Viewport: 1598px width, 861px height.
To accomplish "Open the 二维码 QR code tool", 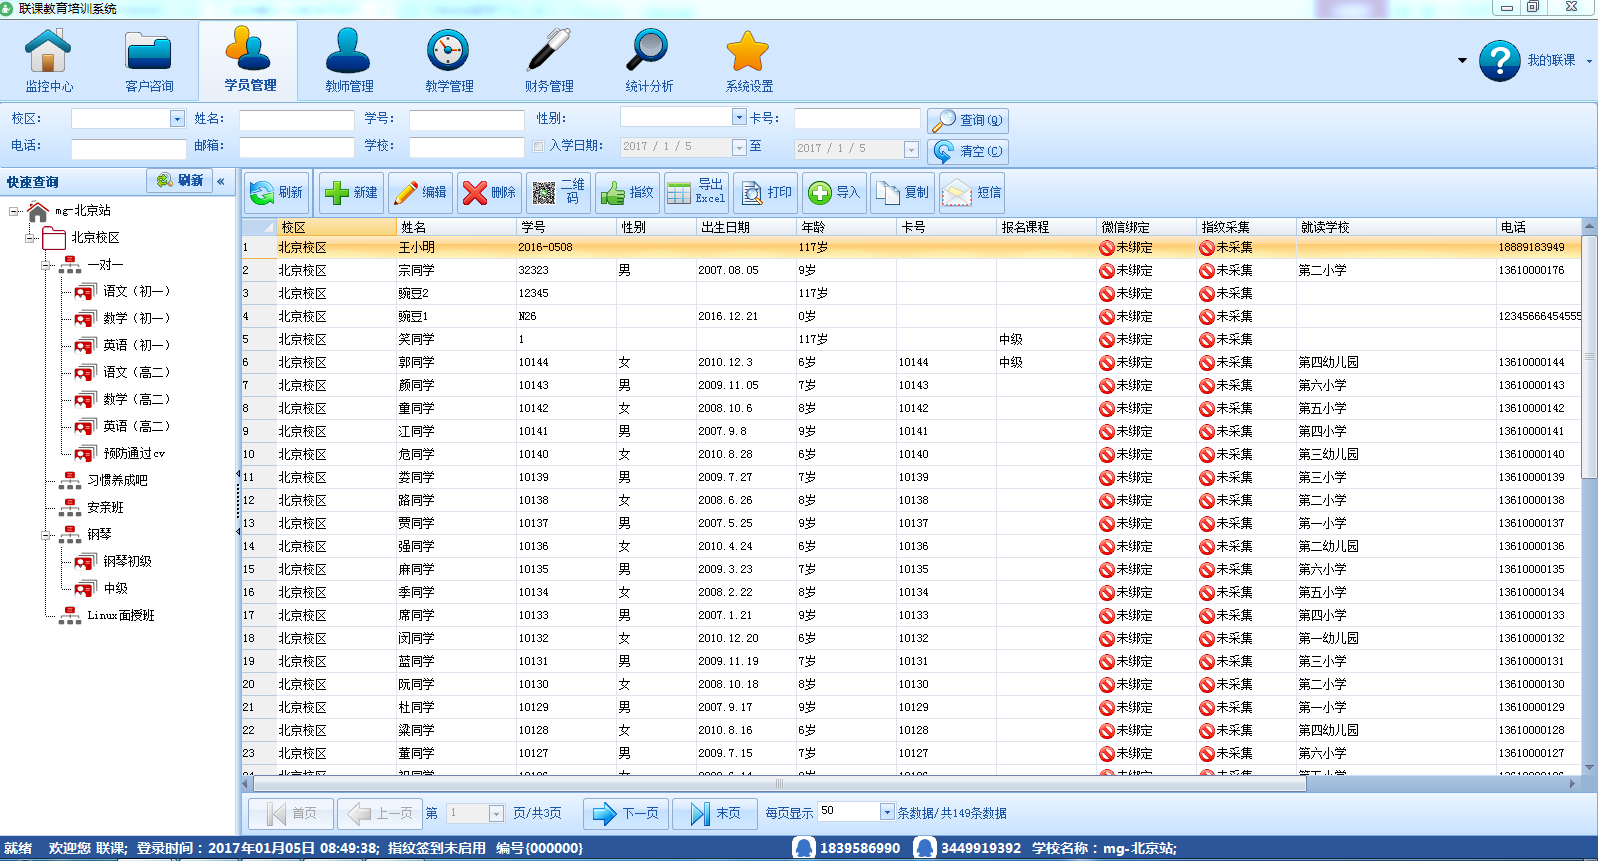I will point(559,192).
